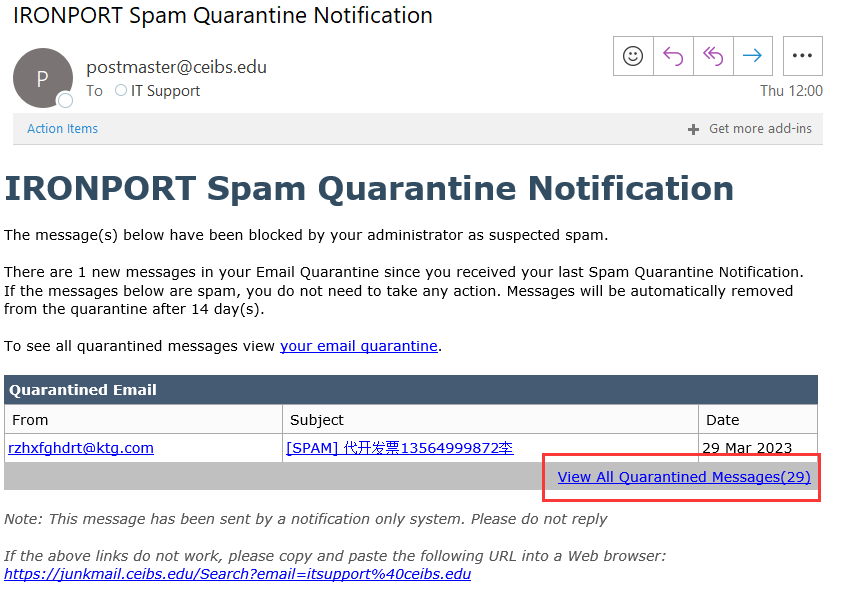Click the emoji reaction smiley icon
Screen dimensions: 843x602
(x=633, y=56)
